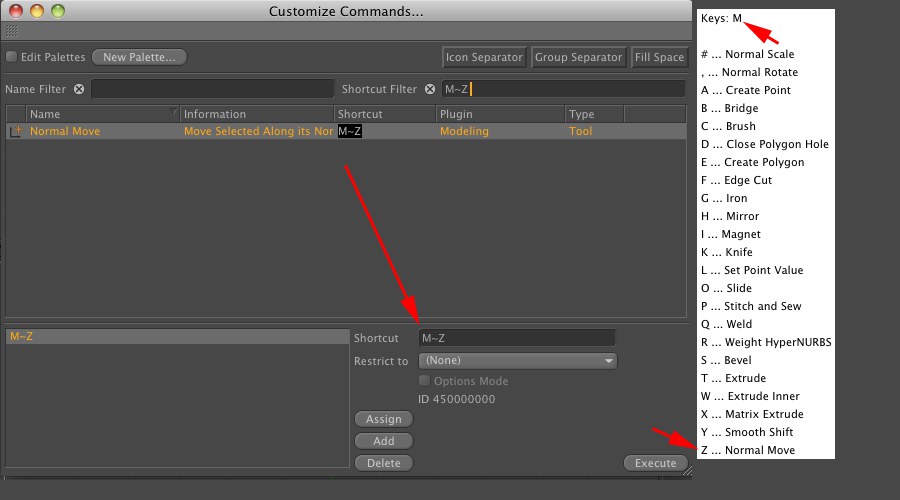
Task: Choose C ... Brush in the keys popup
Action: (728, 126)
